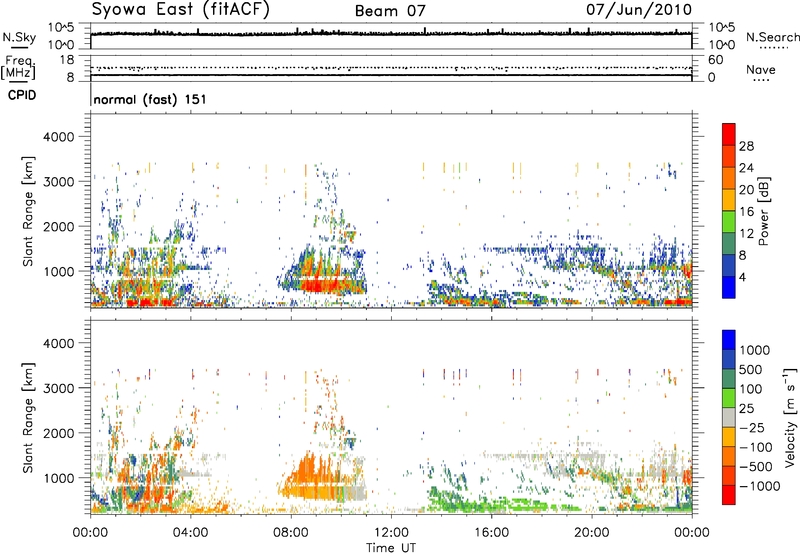The width and height of the screenshot is (800, 554).
Task: Select the red bottom segment of Velocity colorbar
Action: point(729,495)
